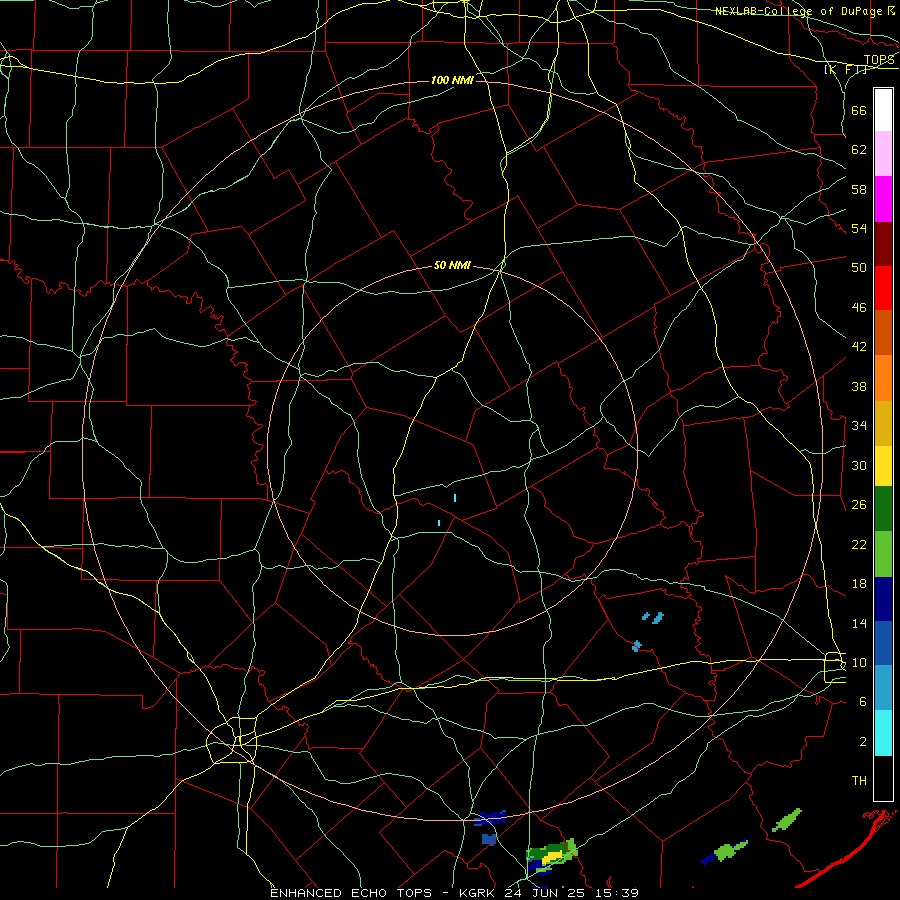Click the bright orange legend band
900x900 pixels.
coord(883,378)
